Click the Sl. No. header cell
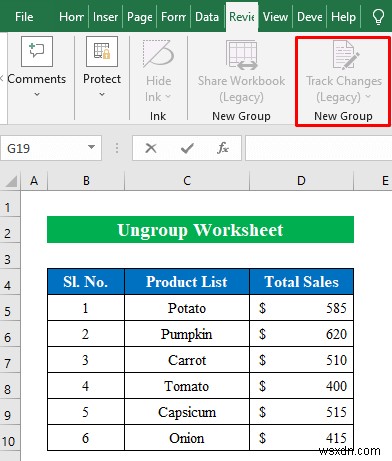Screen dimensions: 392x461 [86, 282]
